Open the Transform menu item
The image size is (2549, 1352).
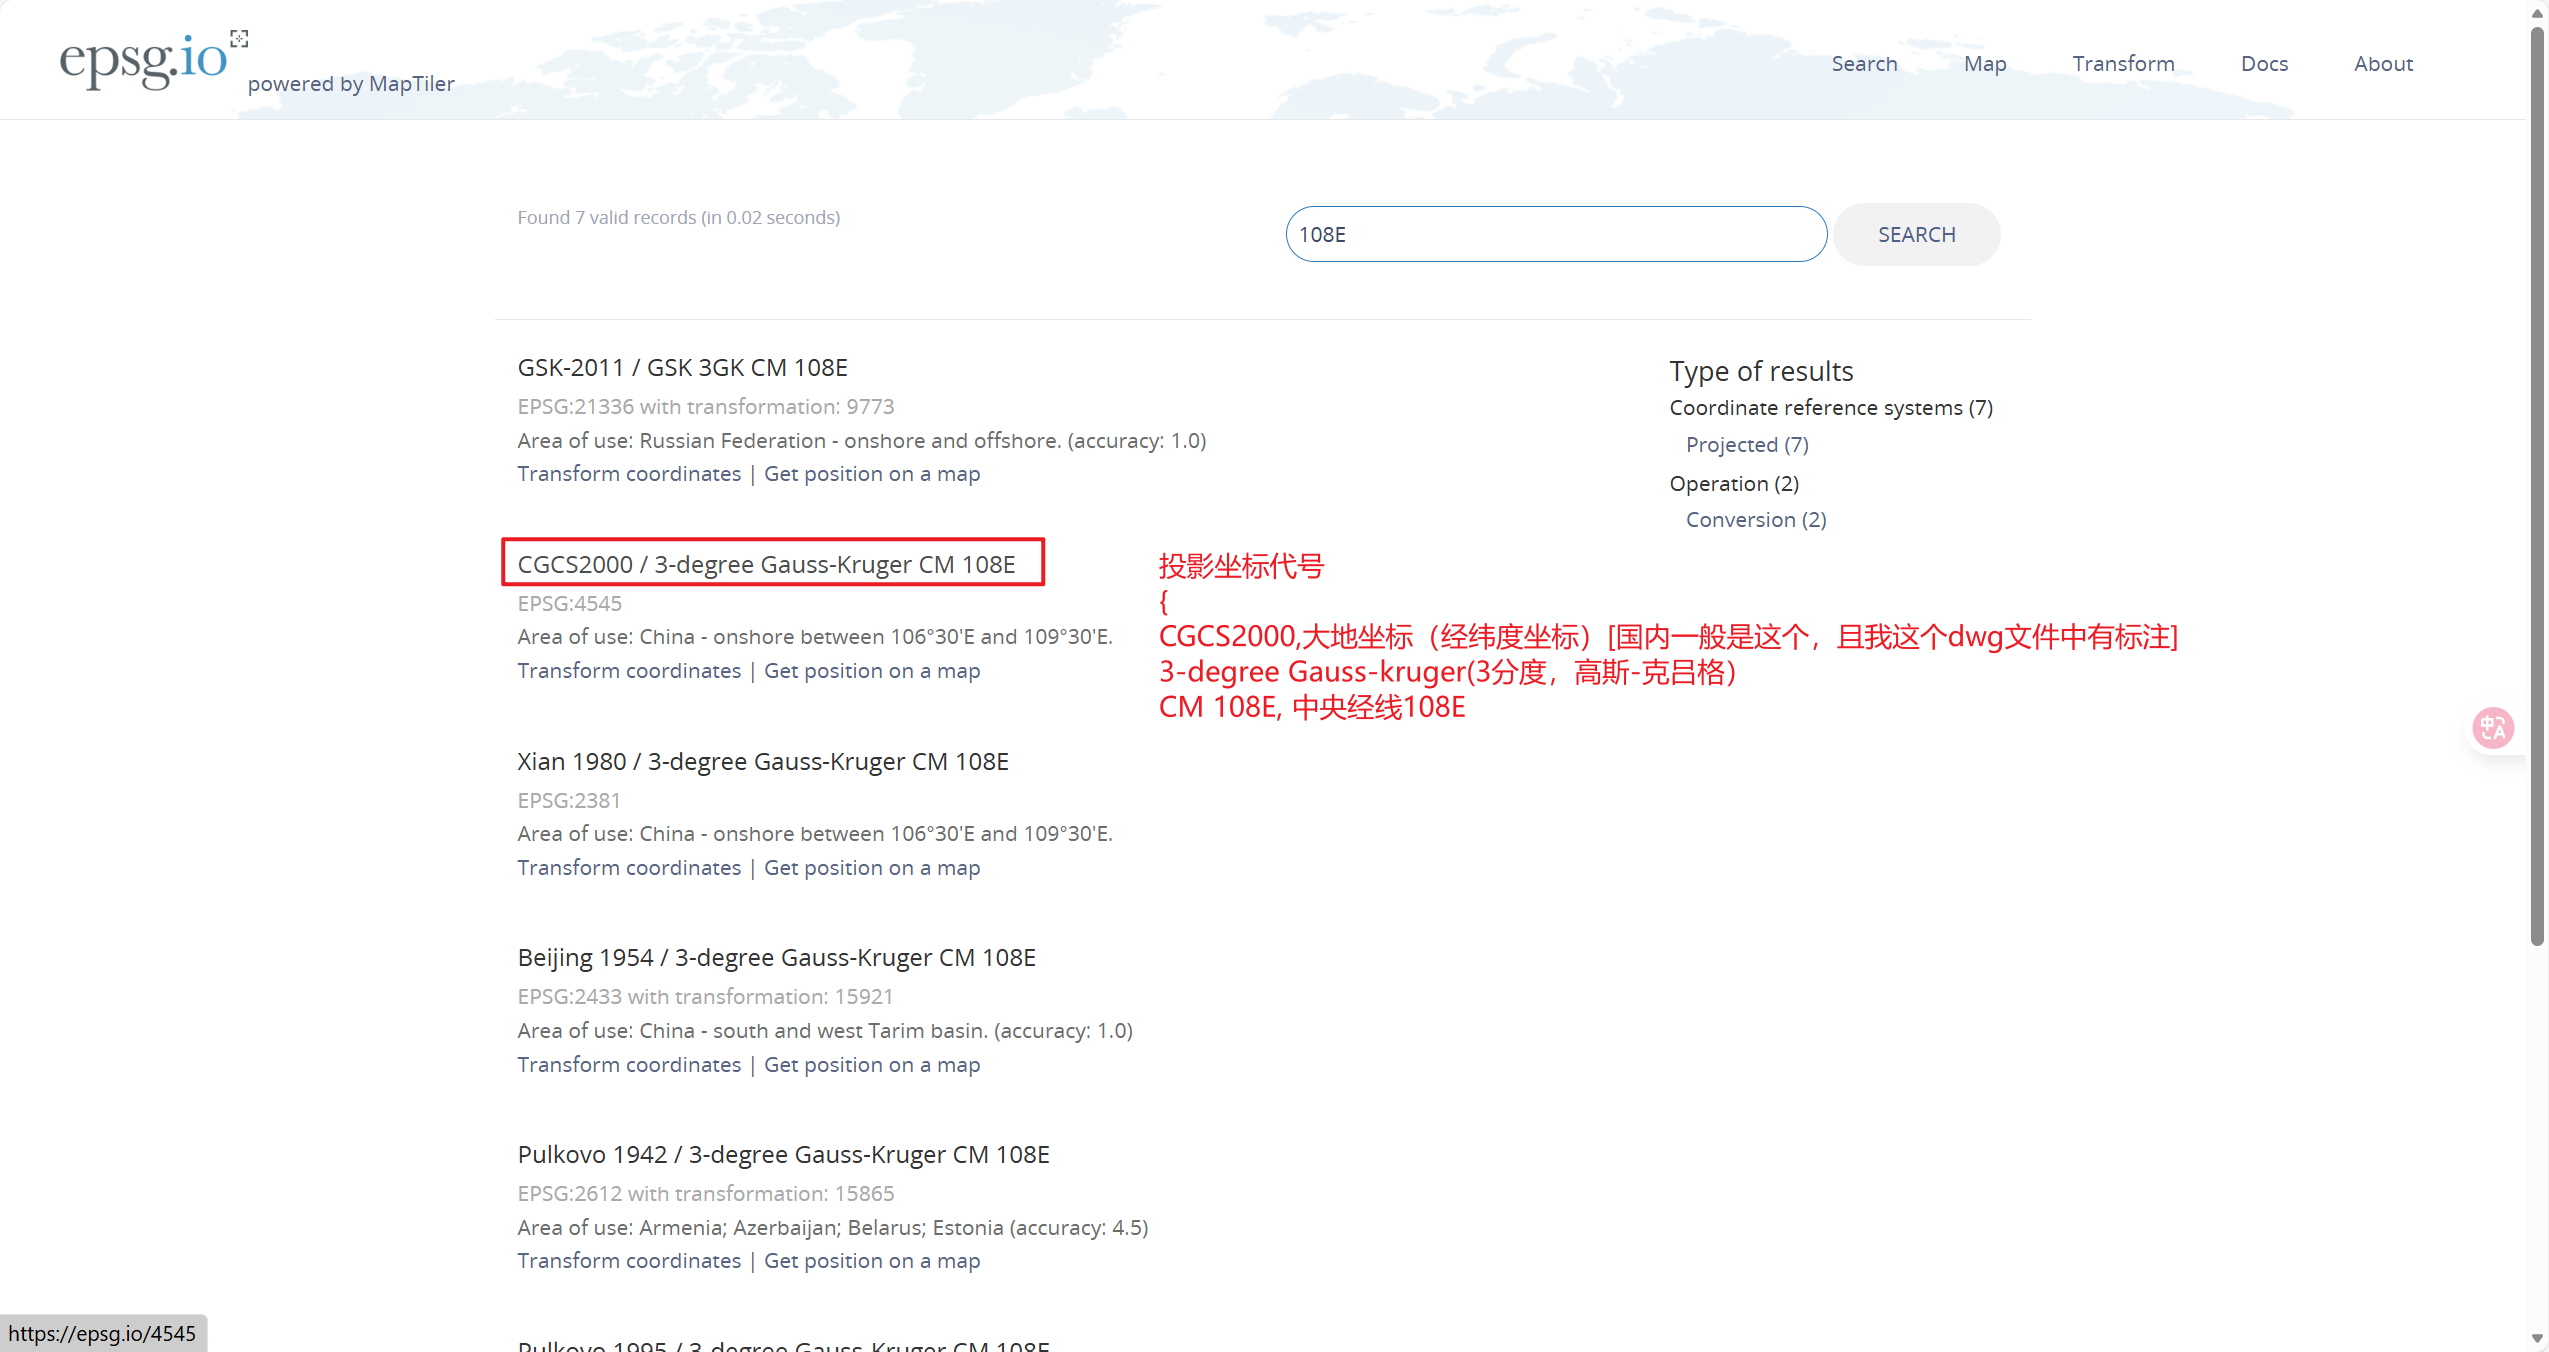tap(2123, 64)
